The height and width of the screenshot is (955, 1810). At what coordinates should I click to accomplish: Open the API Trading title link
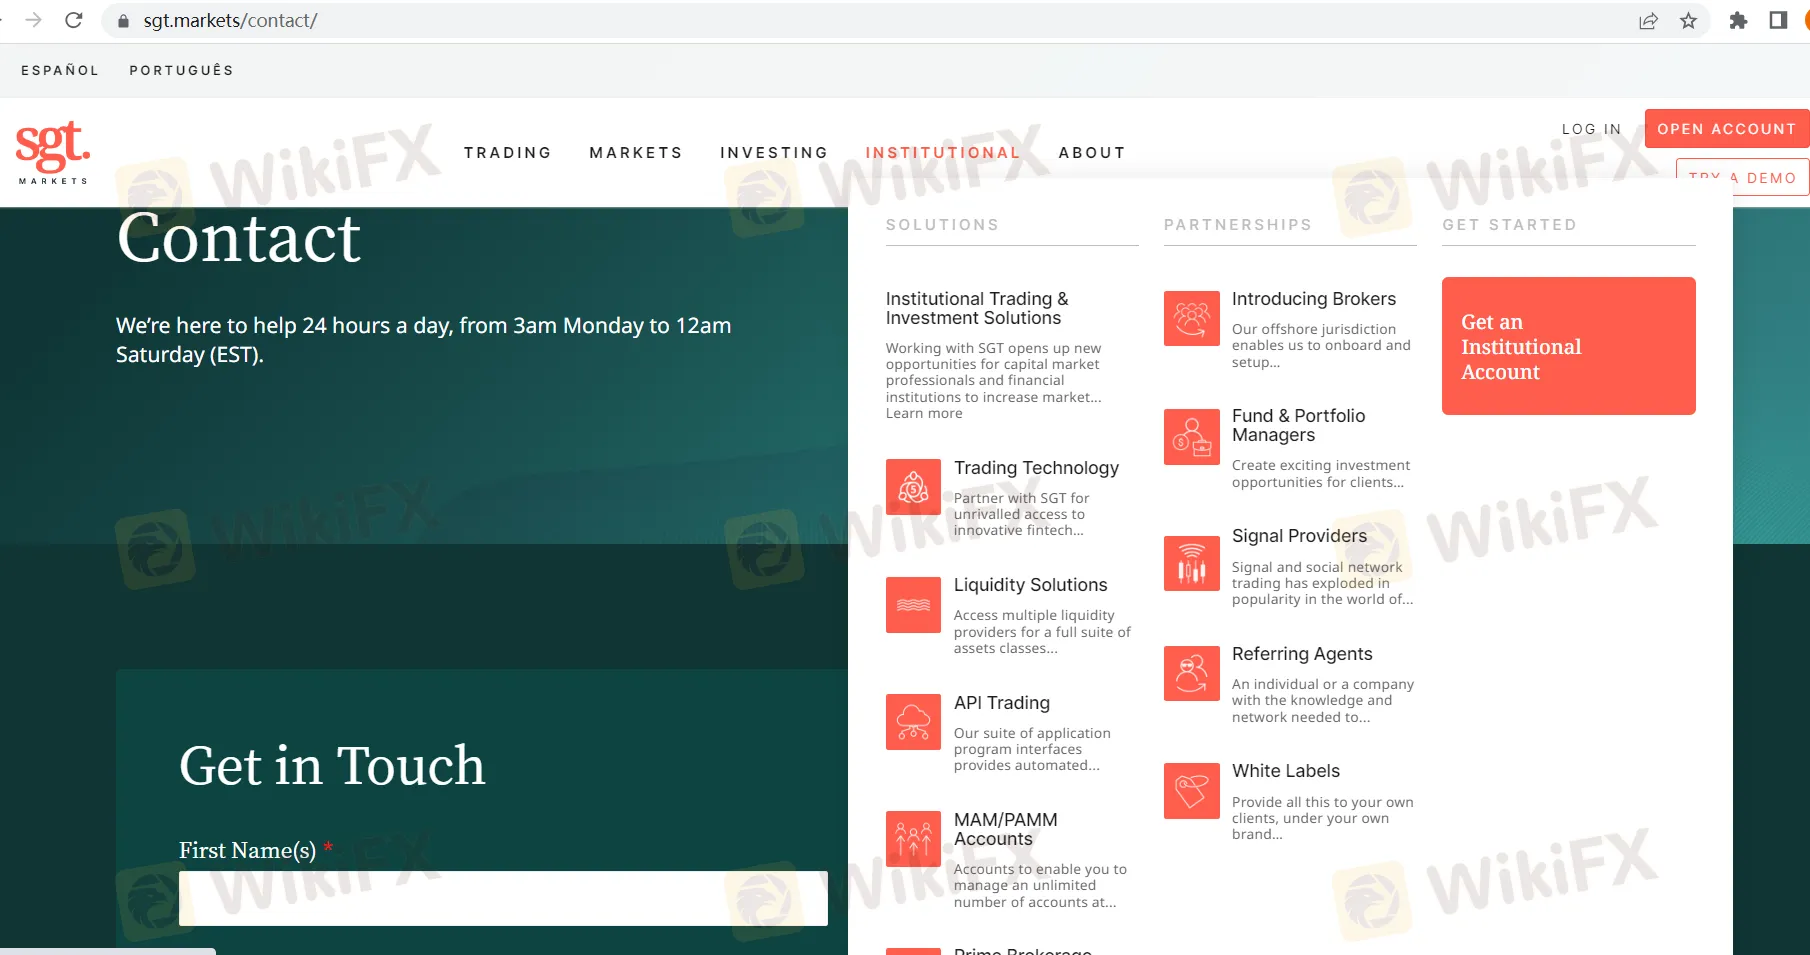tap(1001, 703)
